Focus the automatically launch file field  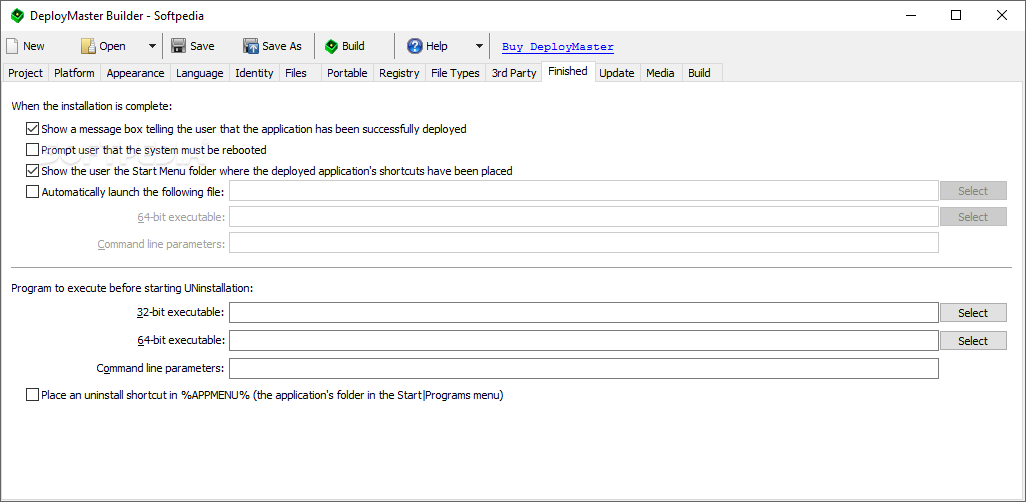(x=584, y=191)
